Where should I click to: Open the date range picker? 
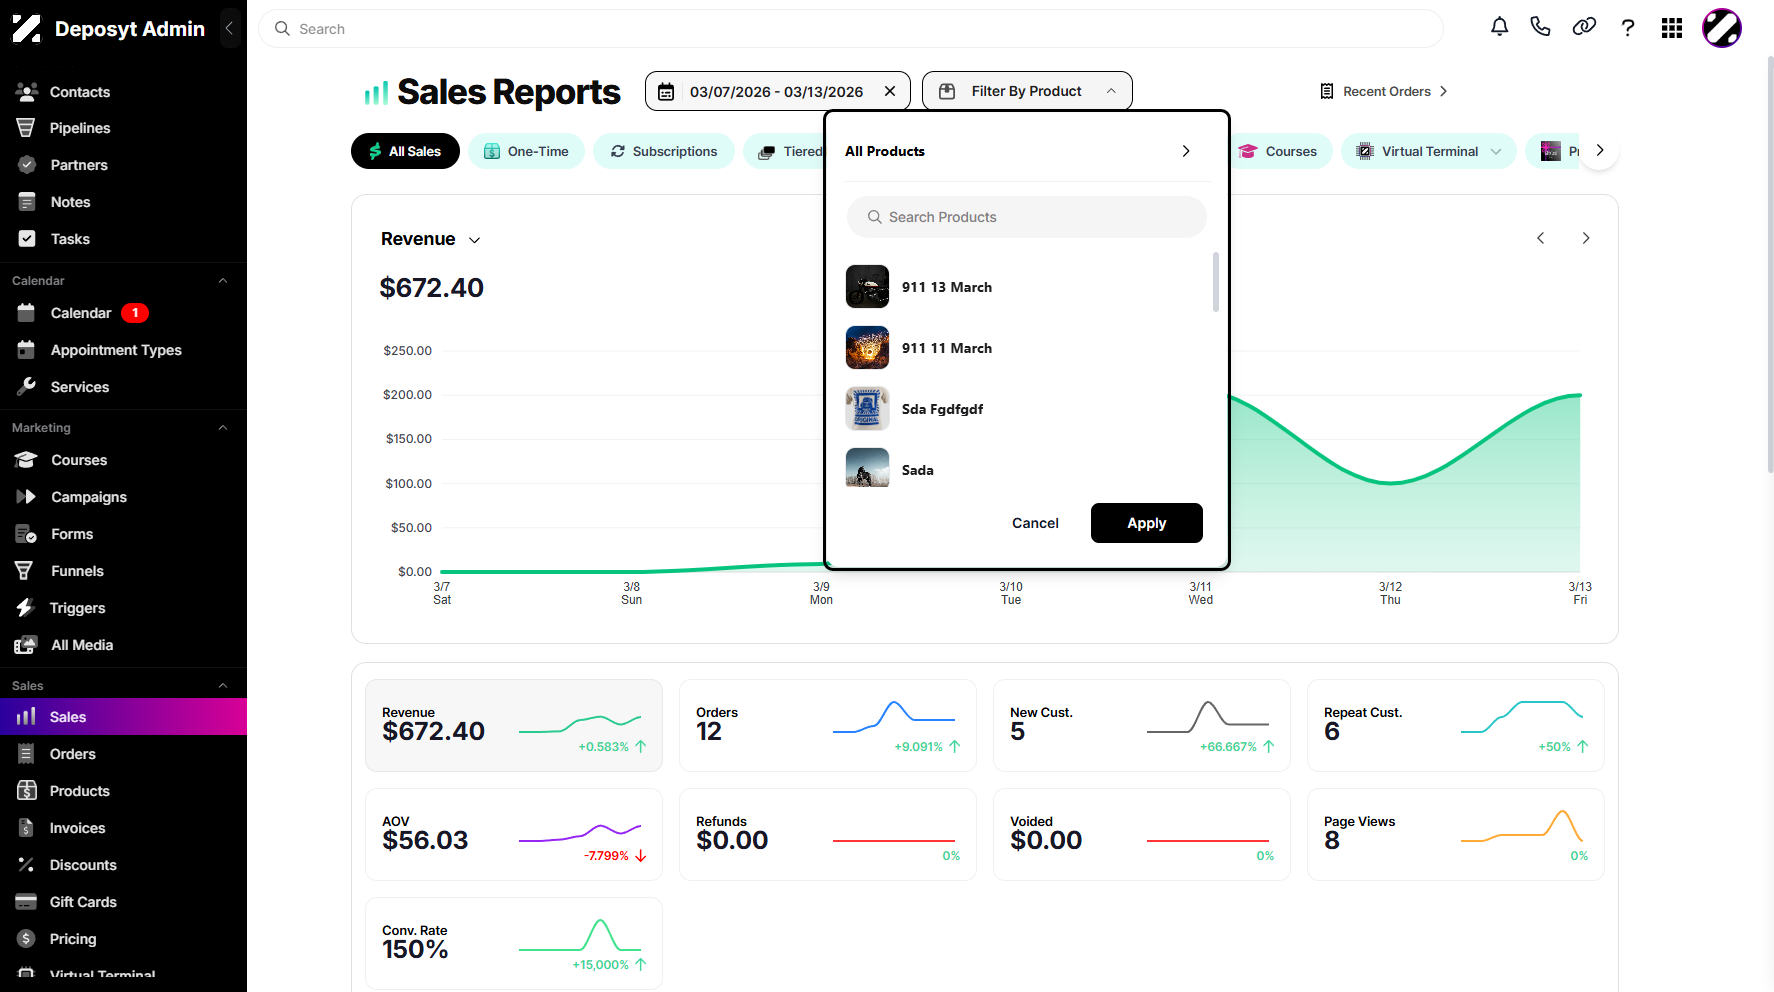click(776, 91)
